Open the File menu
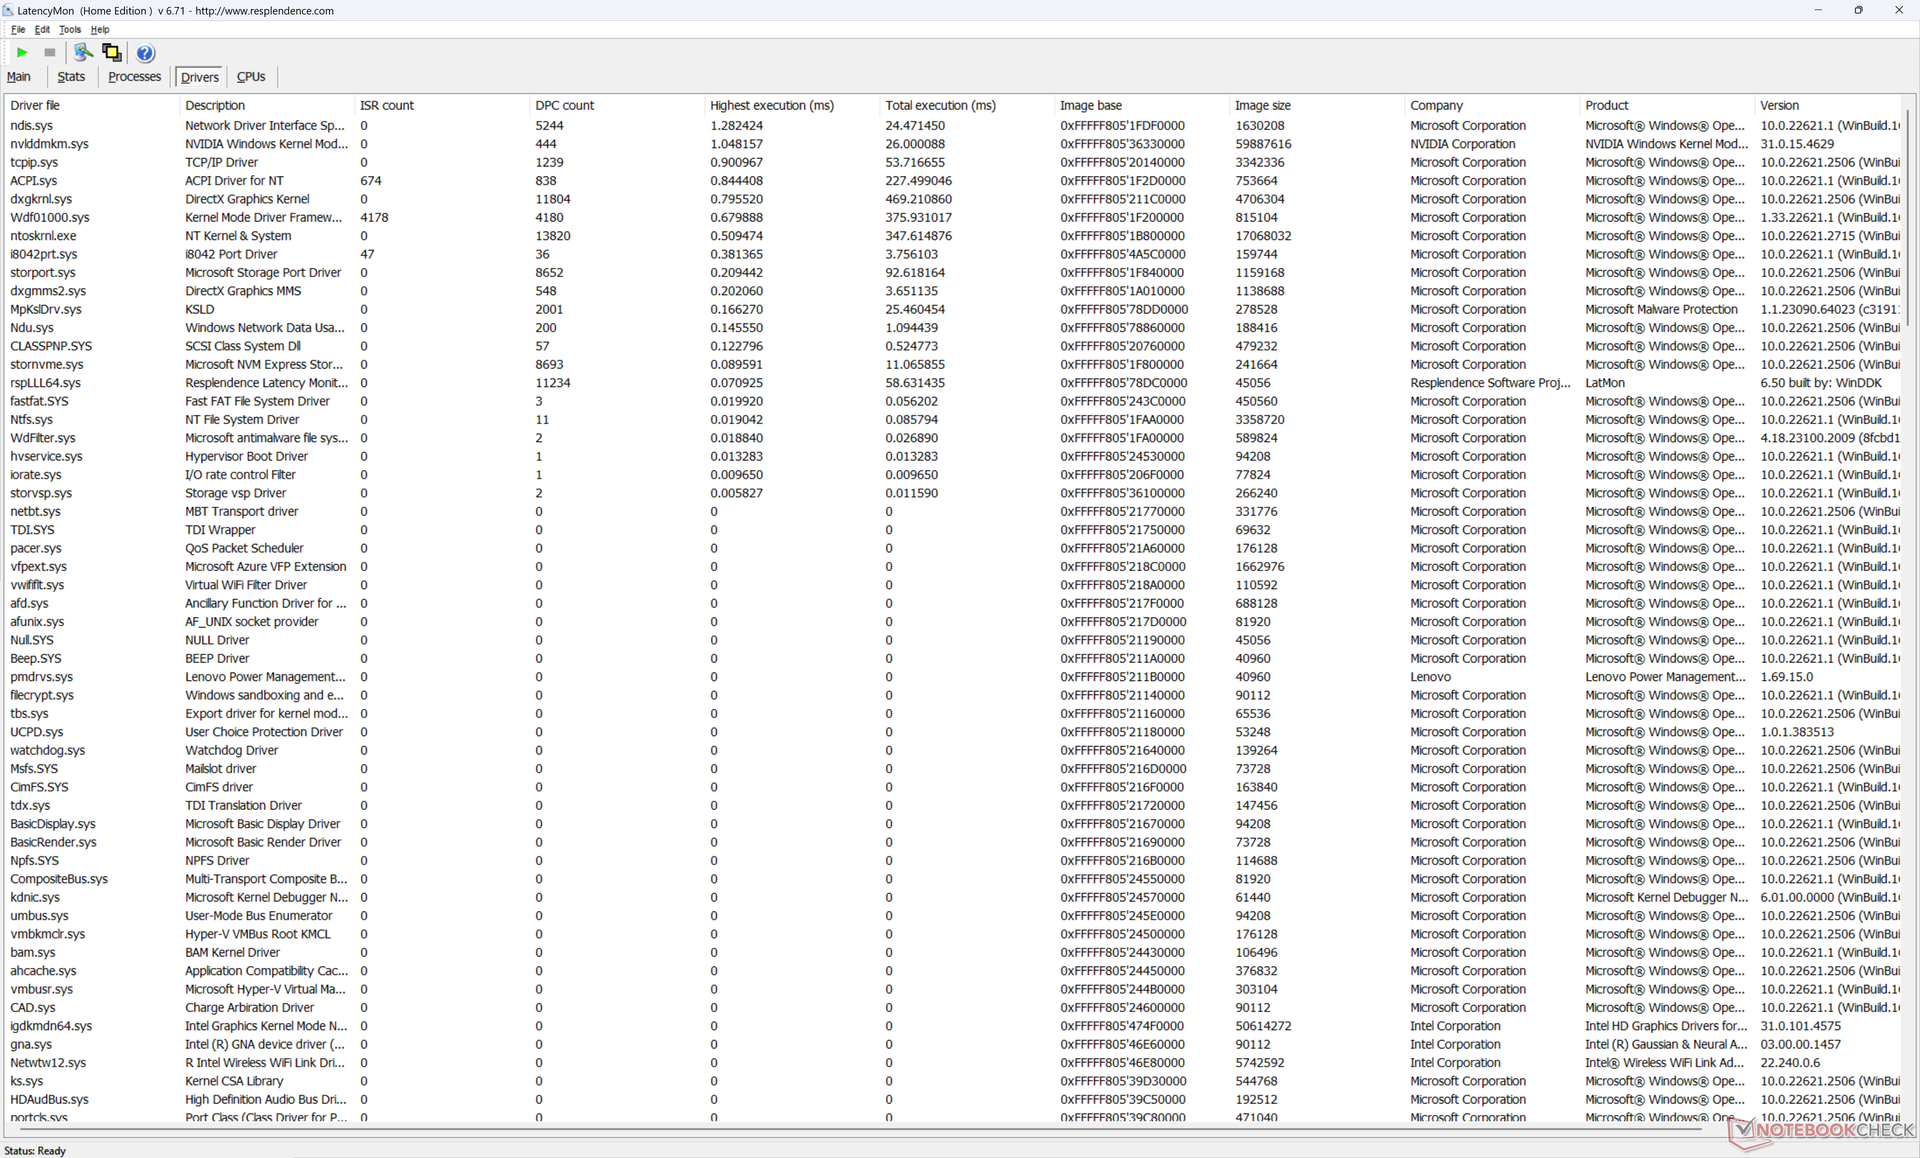This screenshot has width=1920, height=1158. pyautogui.click(x=17, y=29)
